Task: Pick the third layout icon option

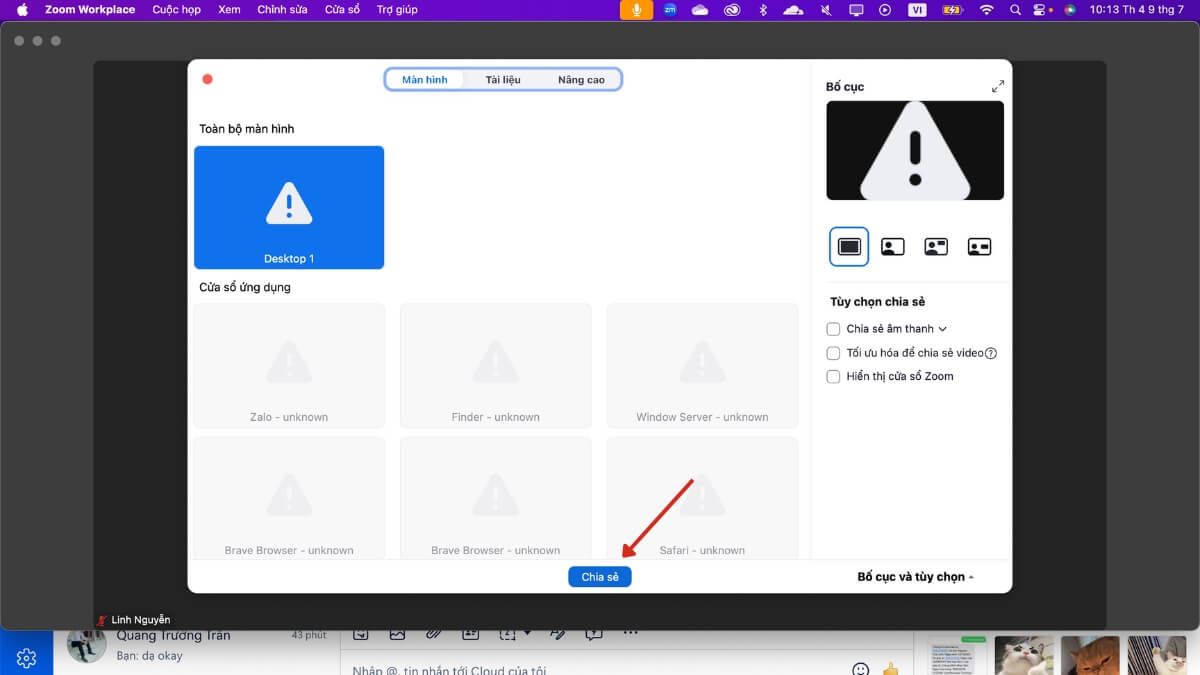Action: [936, 246]
